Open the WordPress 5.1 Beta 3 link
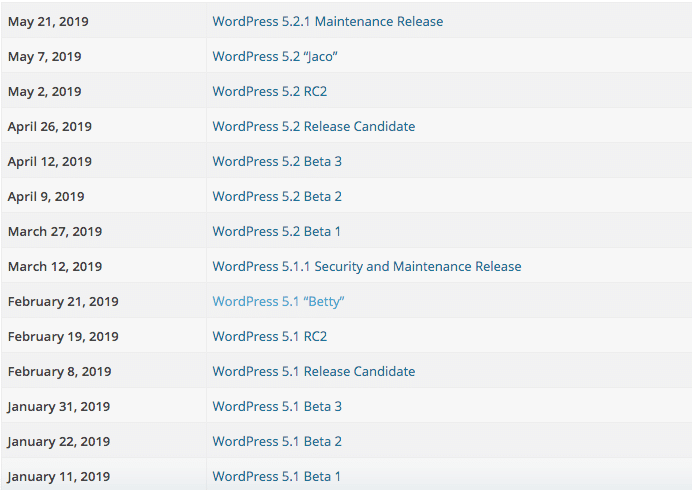Viewport: 692px width, 490px height. [x=276, y=406]
